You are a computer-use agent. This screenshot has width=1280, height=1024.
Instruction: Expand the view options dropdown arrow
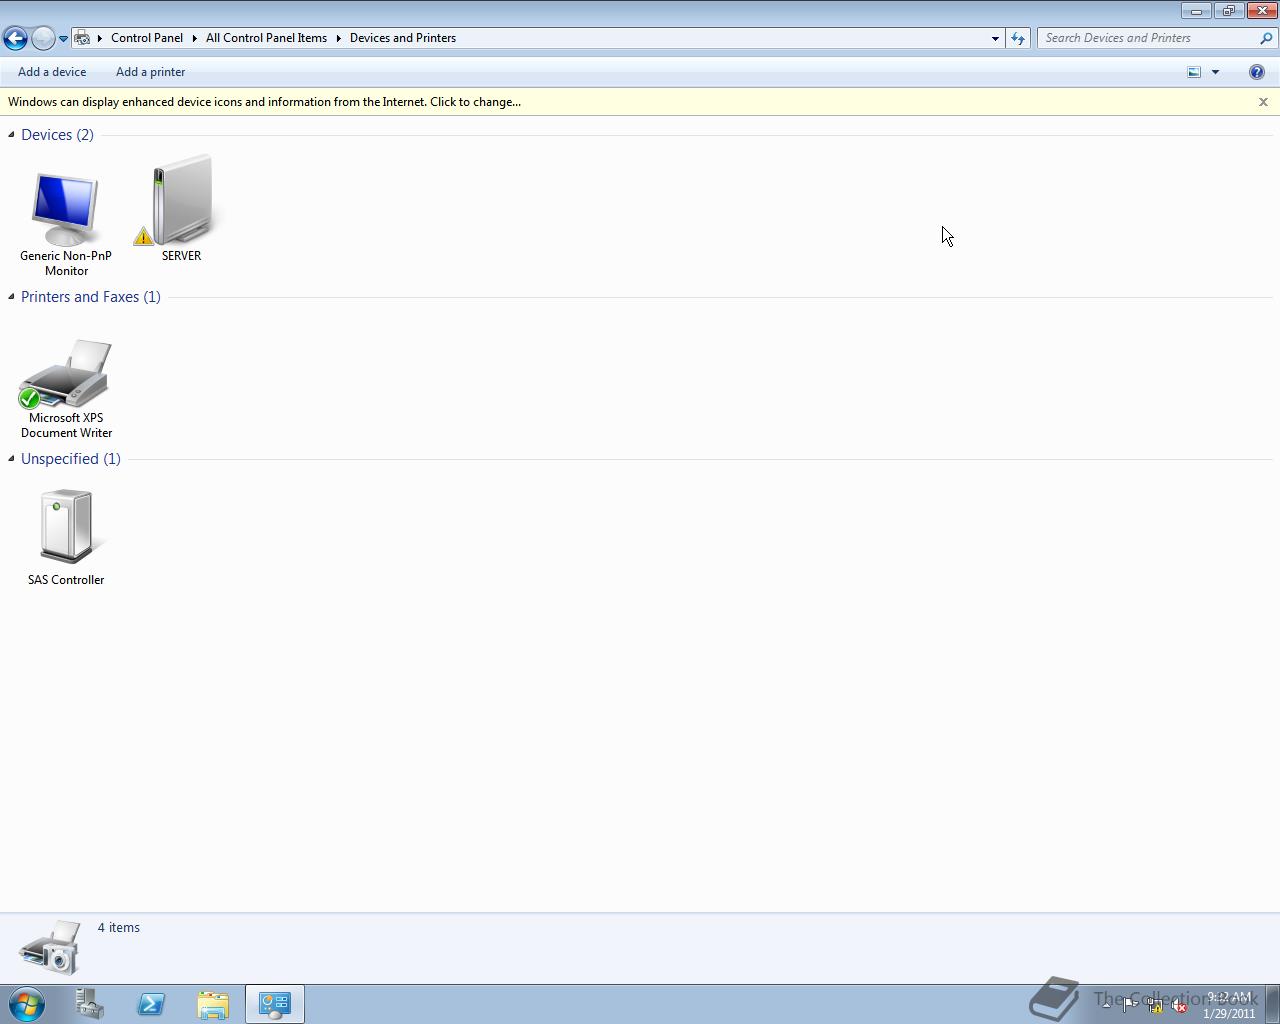(x=1215, y=72)
